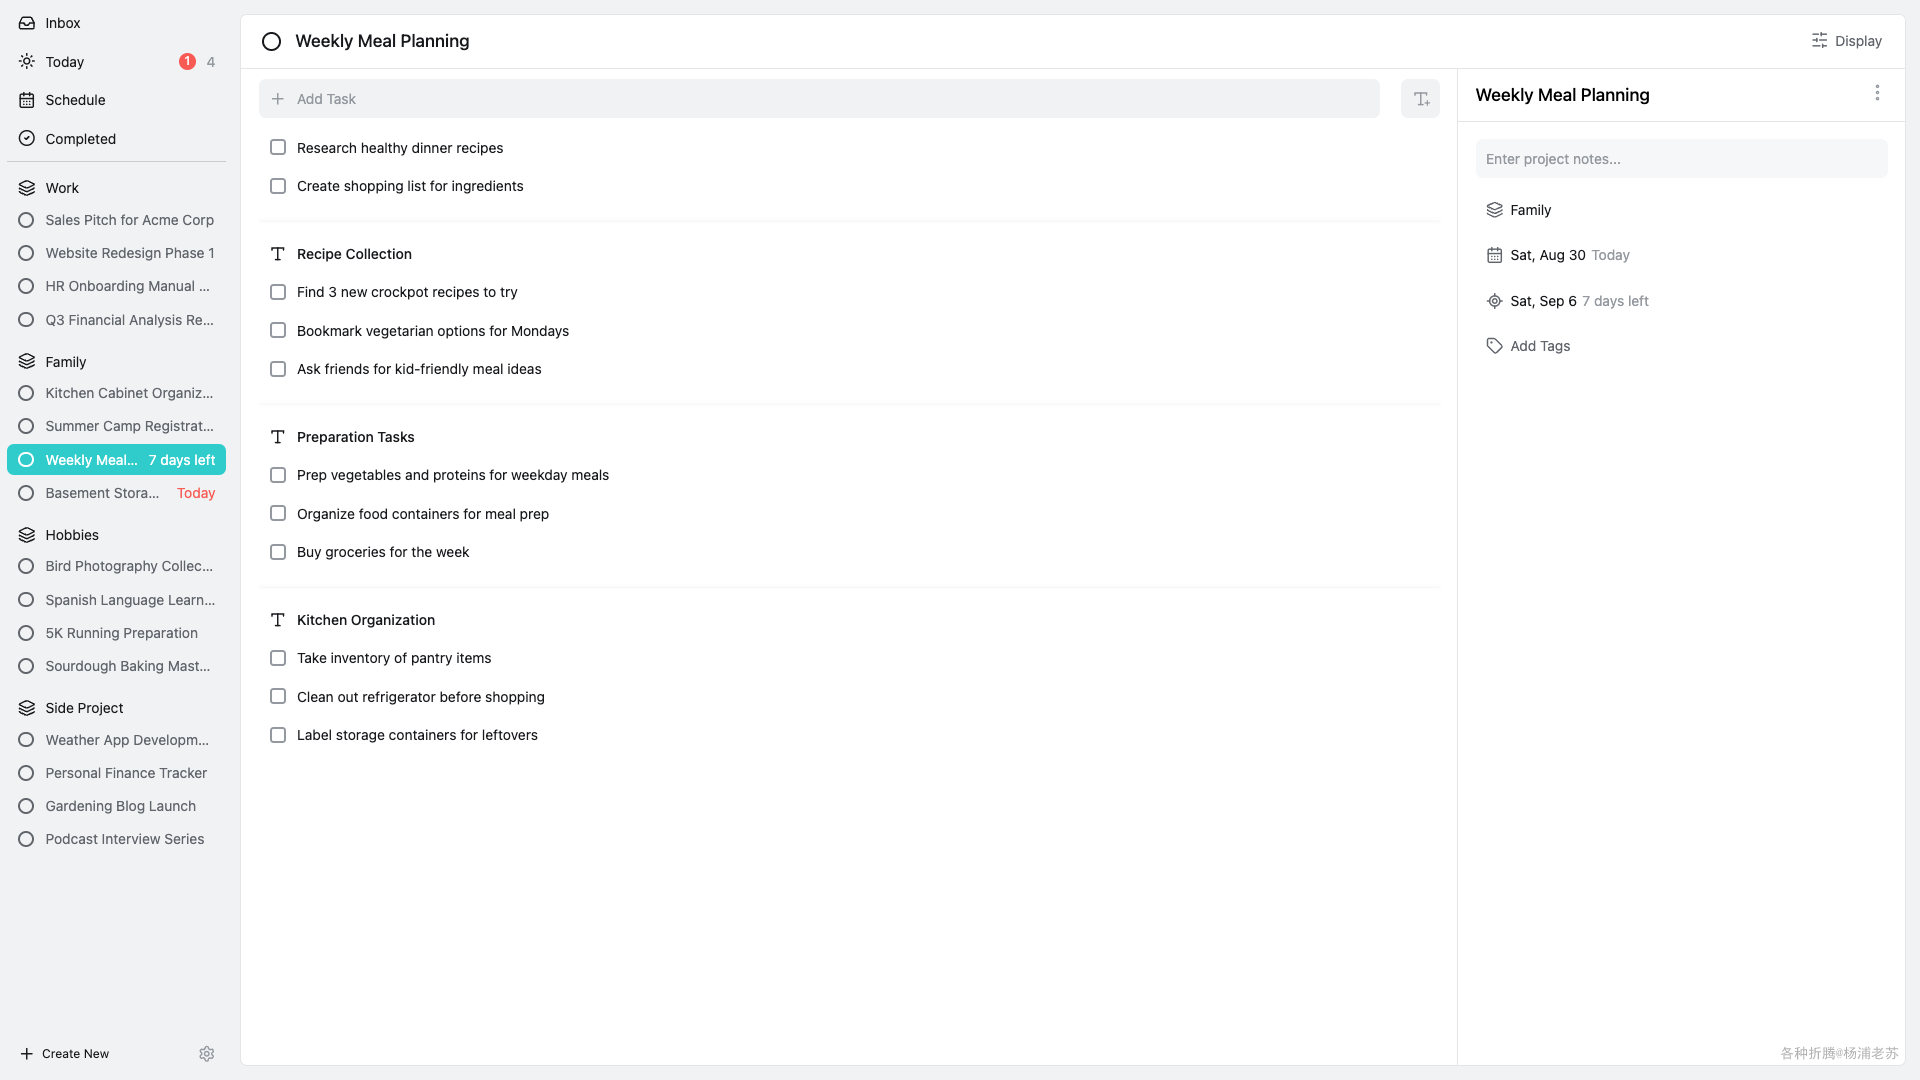Click the Enter project notes field
Image resolution: width=1920 pixels, height=1080 pixels.
1681,158
